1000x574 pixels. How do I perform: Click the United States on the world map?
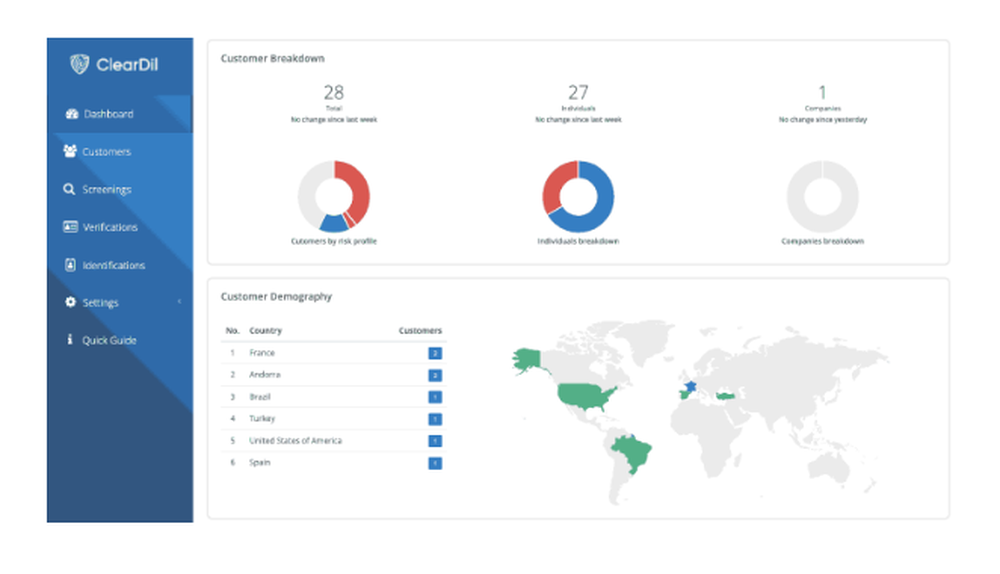click(584, 395)
